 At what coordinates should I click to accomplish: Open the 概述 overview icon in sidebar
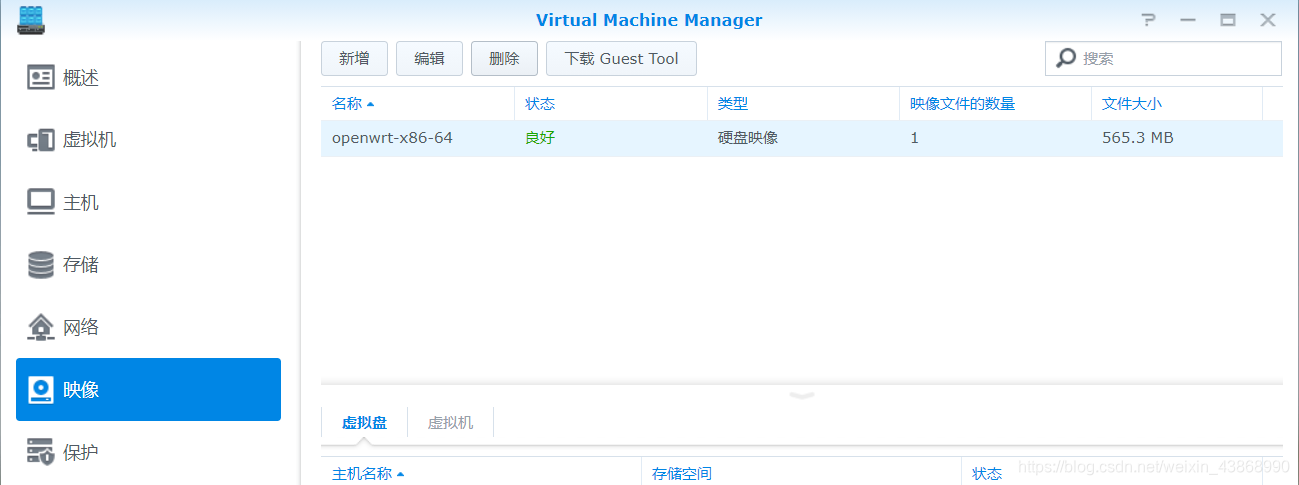pos(41,77)
